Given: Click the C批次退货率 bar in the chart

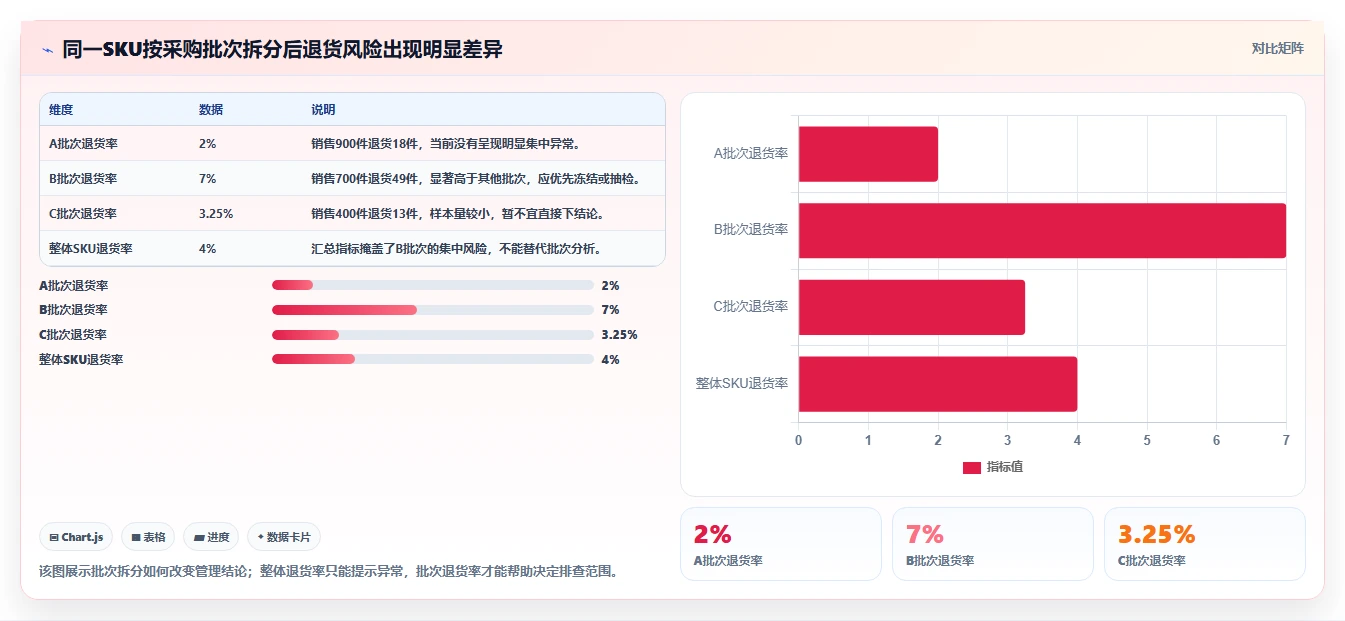Looking at the screenshot, I should [912, 307].
